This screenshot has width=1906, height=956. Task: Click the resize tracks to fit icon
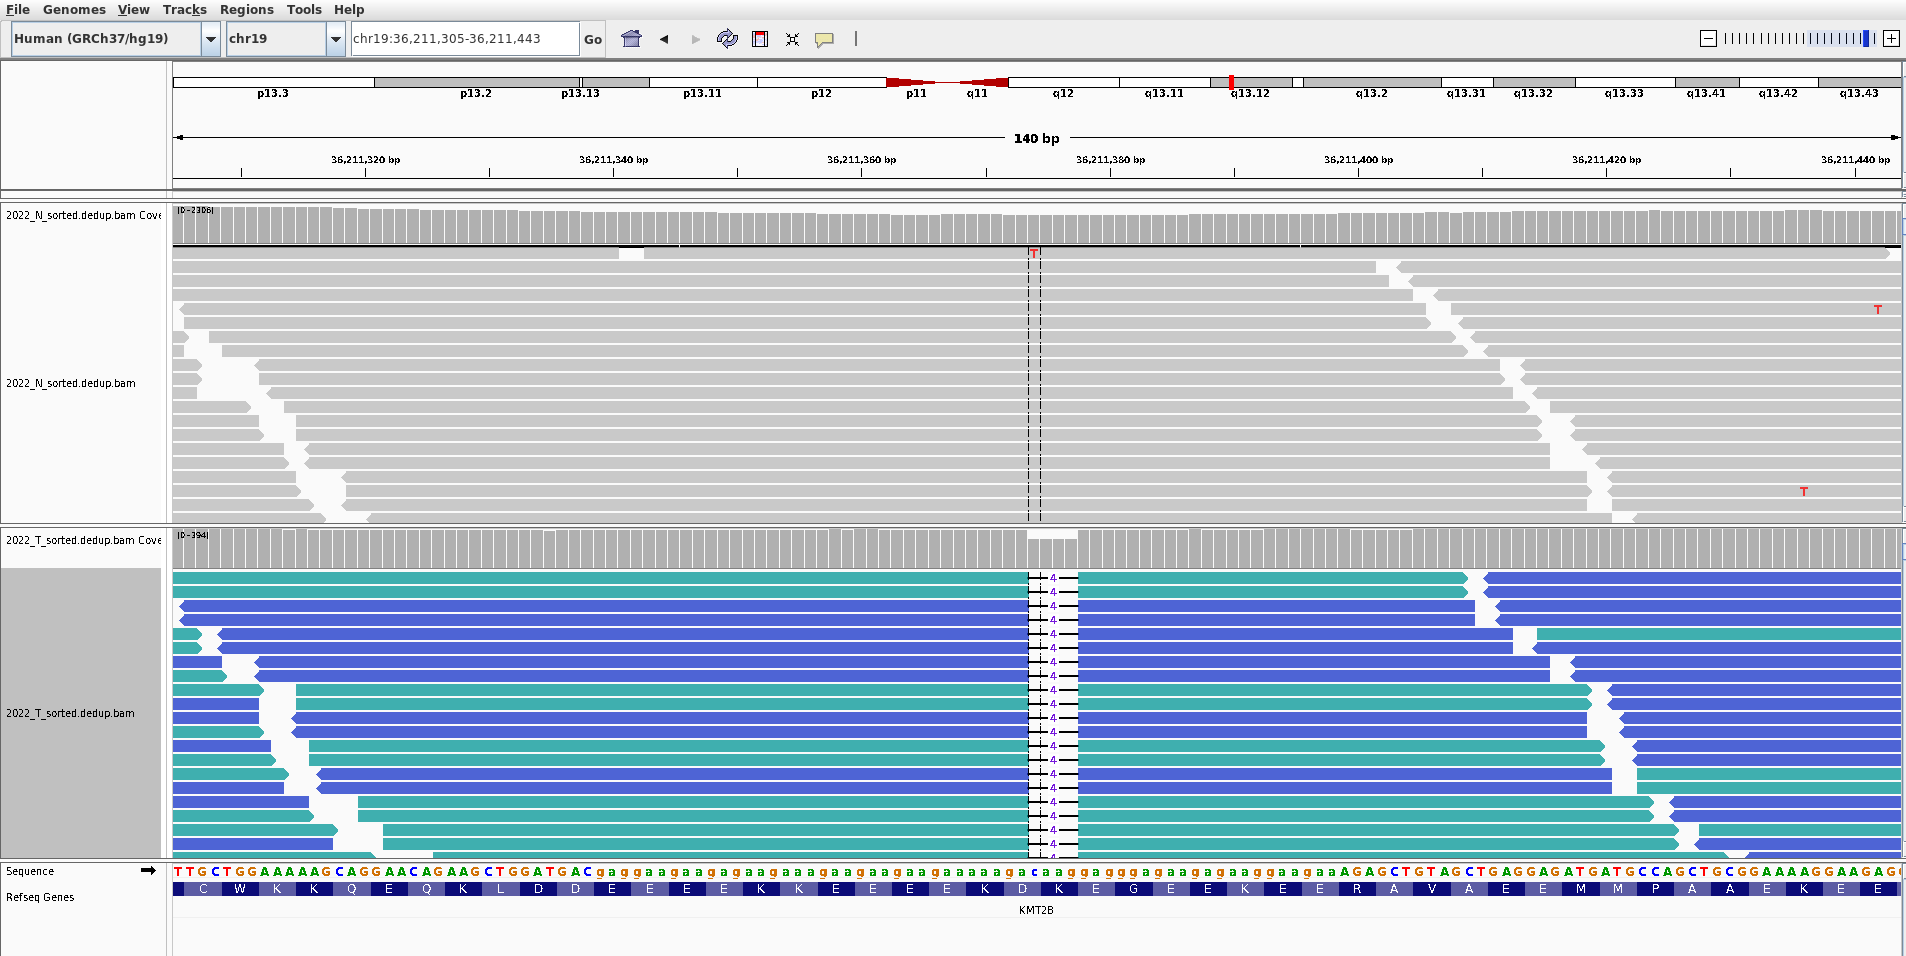pyautogui.click(x=792, y=39)
